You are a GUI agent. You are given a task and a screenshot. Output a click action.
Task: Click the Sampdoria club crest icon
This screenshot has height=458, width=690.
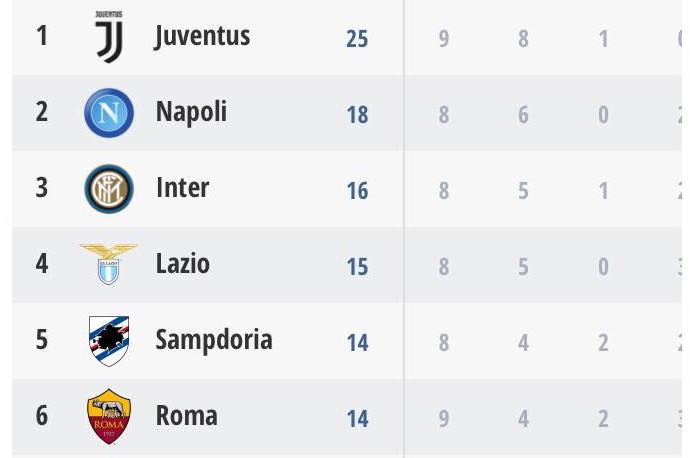(108, 340)
